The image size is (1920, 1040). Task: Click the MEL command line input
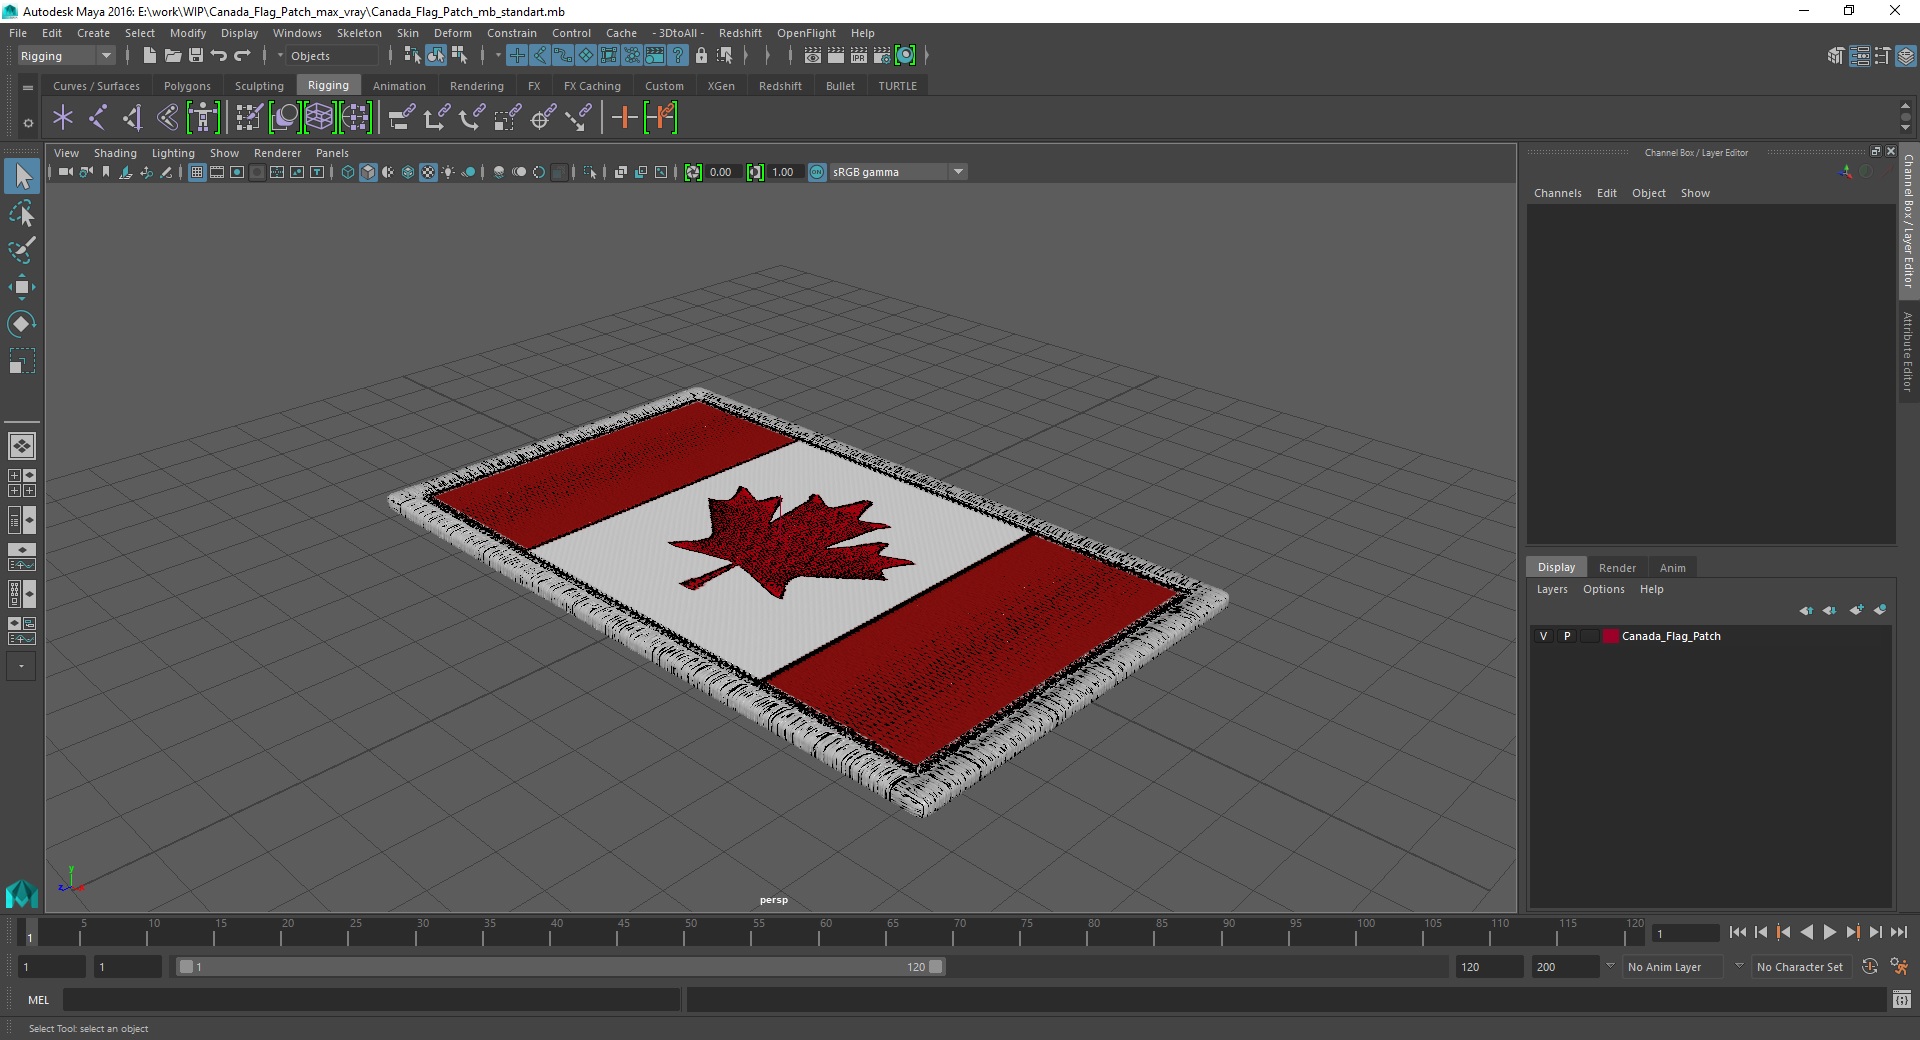(x=371, y=999)
